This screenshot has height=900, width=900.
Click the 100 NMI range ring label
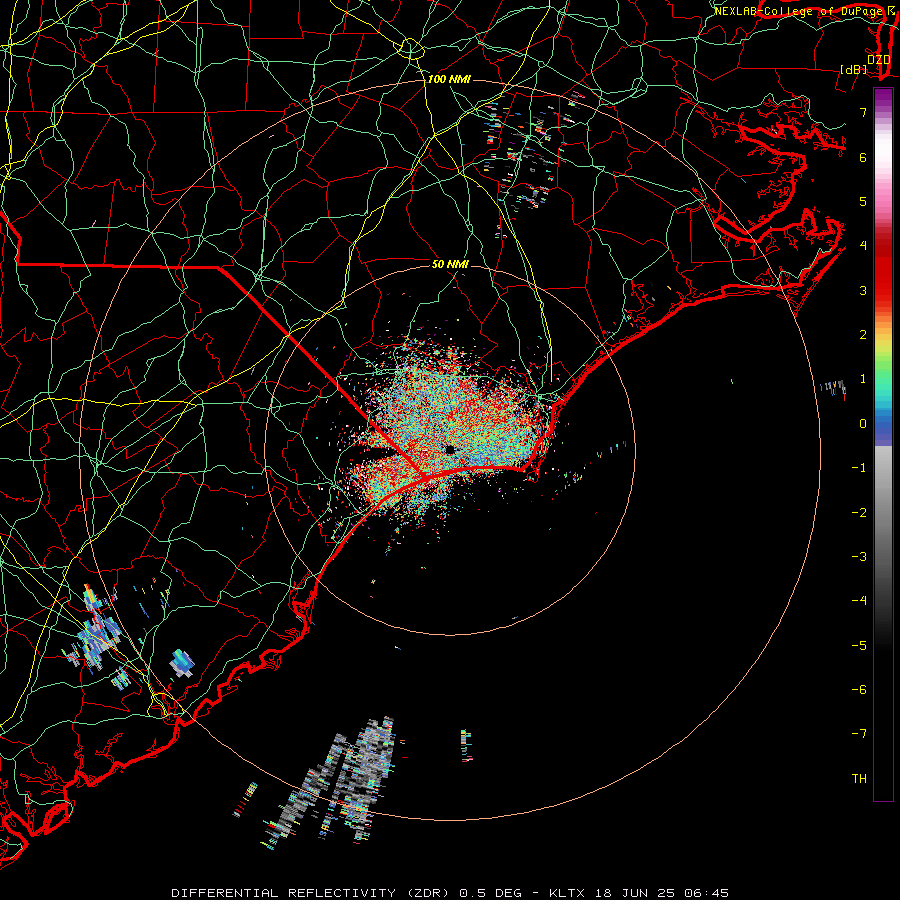(449, 79)
